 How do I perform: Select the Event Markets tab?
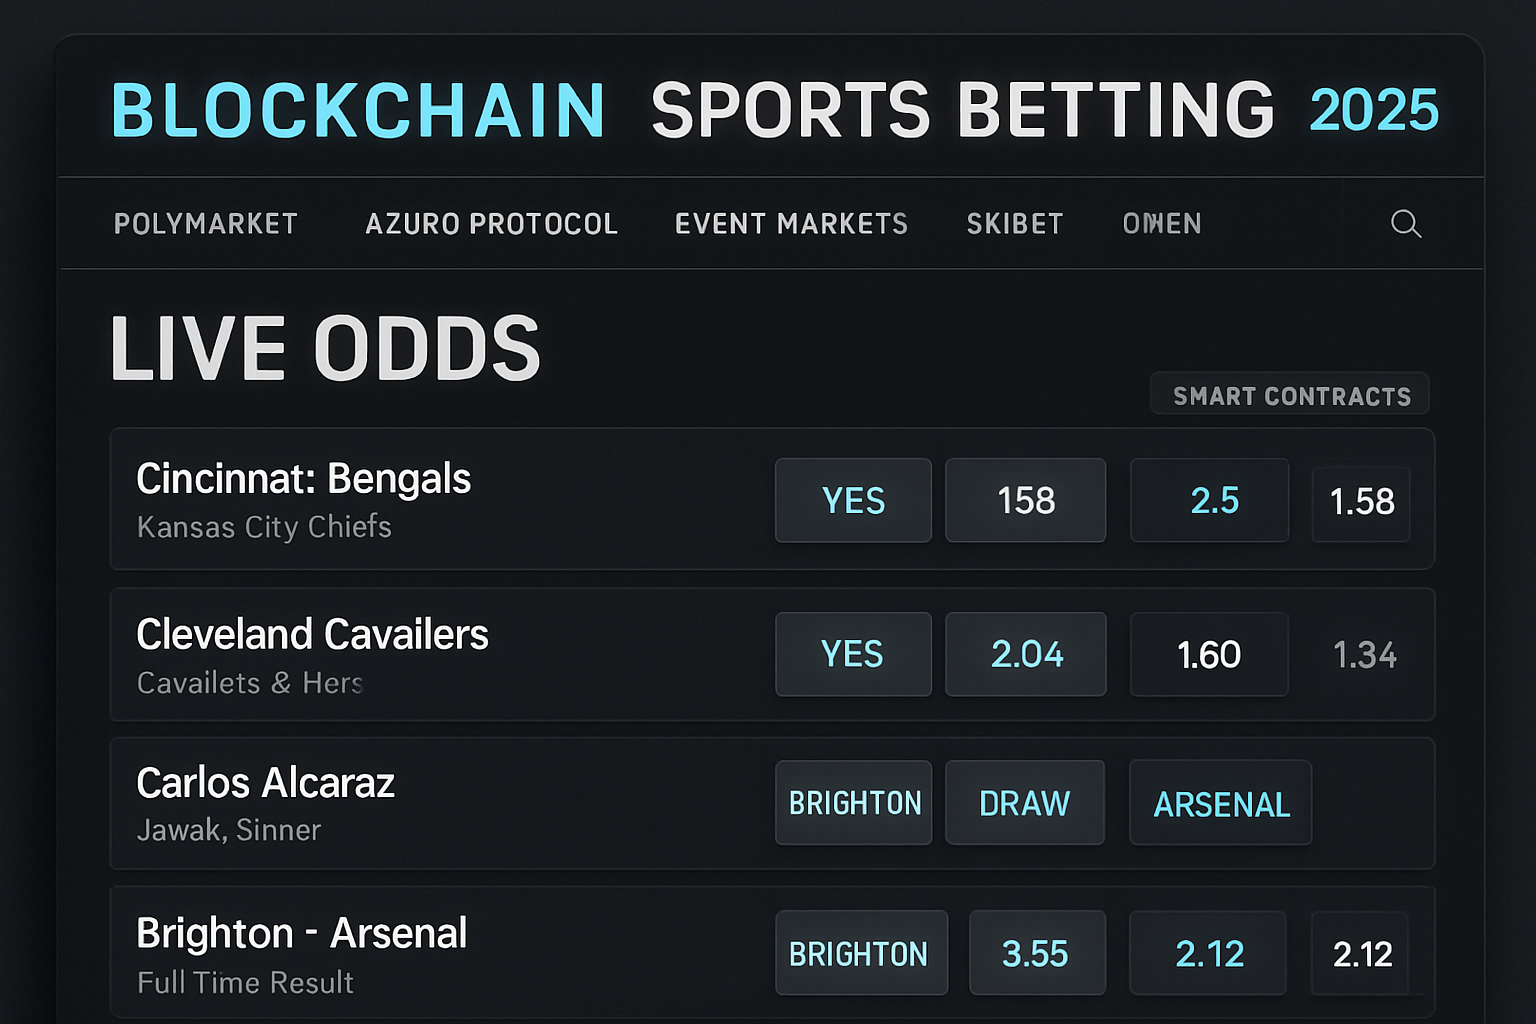[x=791, y=224]
